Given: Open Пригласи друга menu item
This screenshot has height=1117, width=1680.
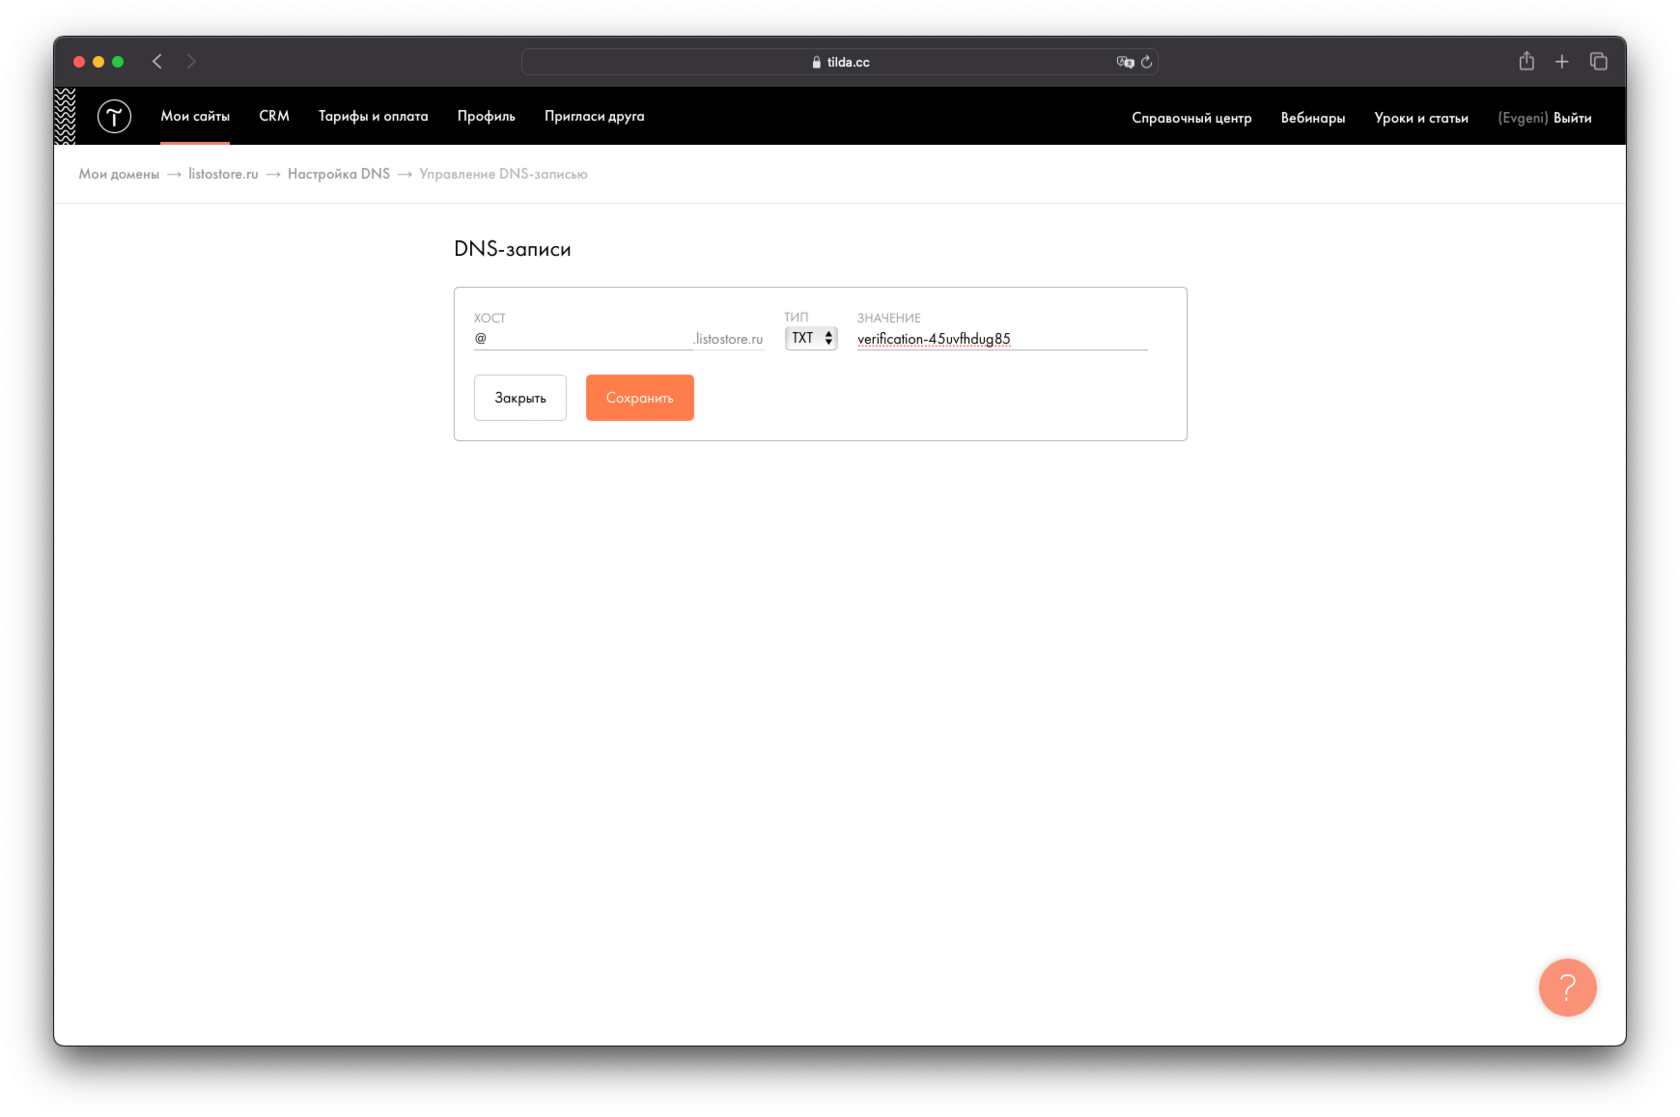Looking at the screenshot, I should (x=594, y=116).
